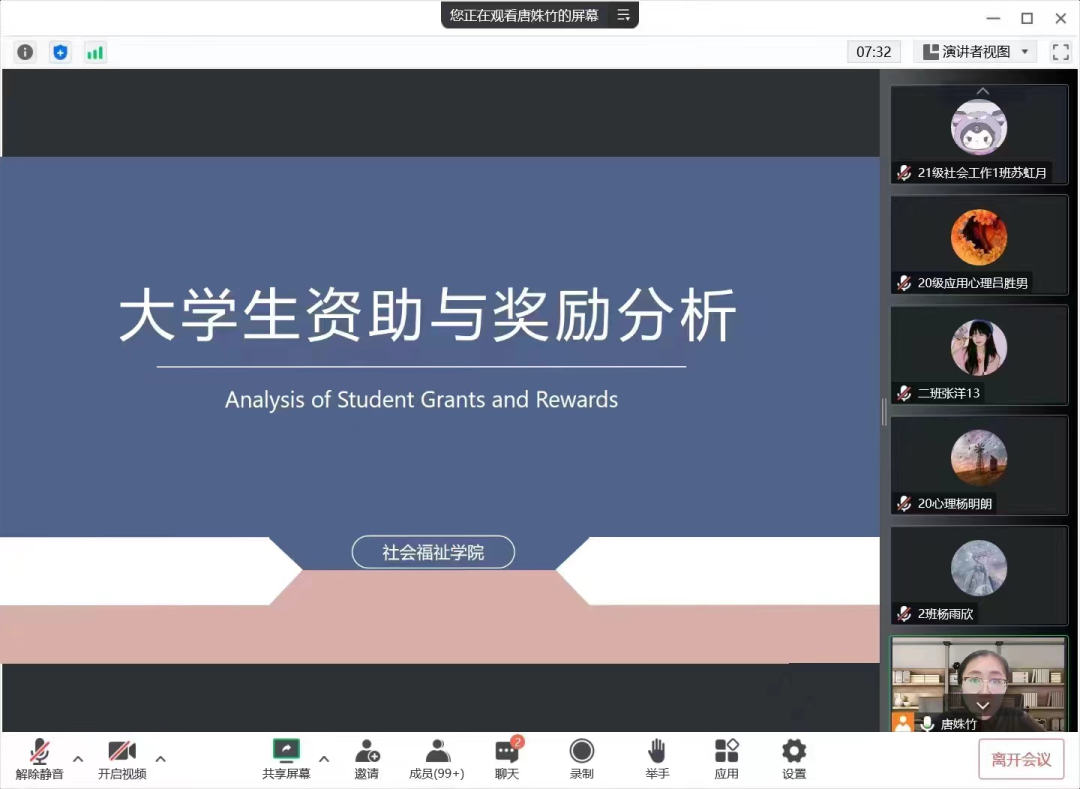Open the 聊天 chat panel

click(508, 759)
